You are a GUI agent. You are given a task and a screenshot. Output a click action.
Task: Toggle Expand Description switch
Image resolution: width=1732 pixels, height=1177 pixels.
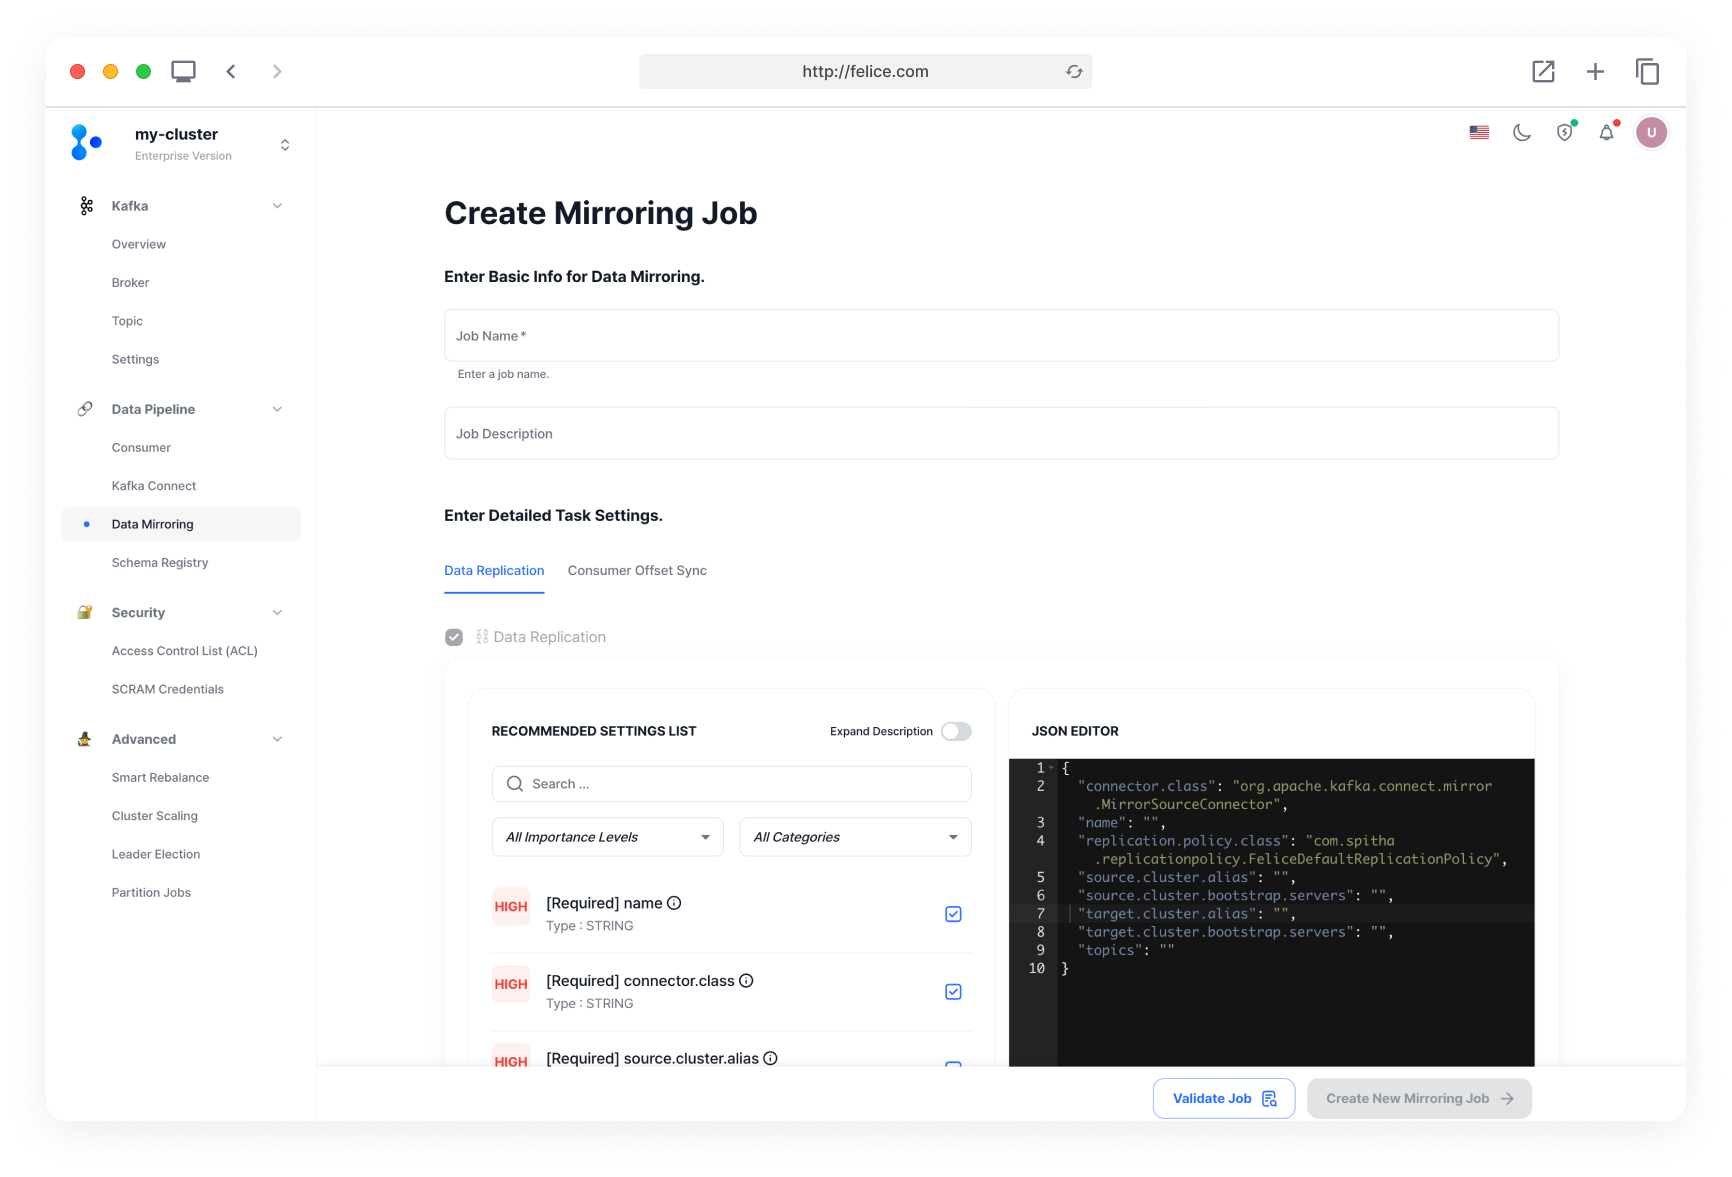click(x=956, y=732)
